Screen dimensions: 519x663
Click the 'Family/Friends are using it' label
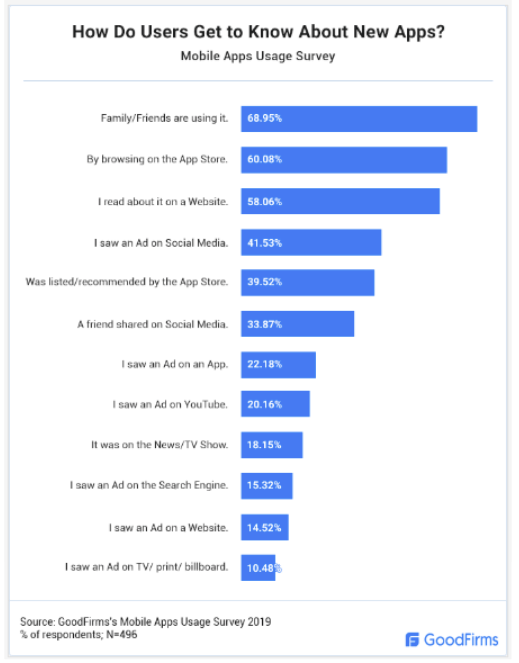tap(165, 118)
